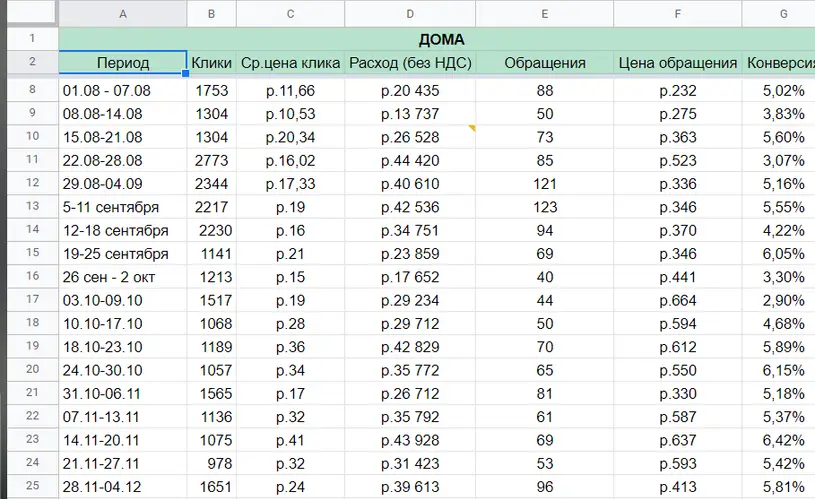Select lead price р.523

[678, 161]
